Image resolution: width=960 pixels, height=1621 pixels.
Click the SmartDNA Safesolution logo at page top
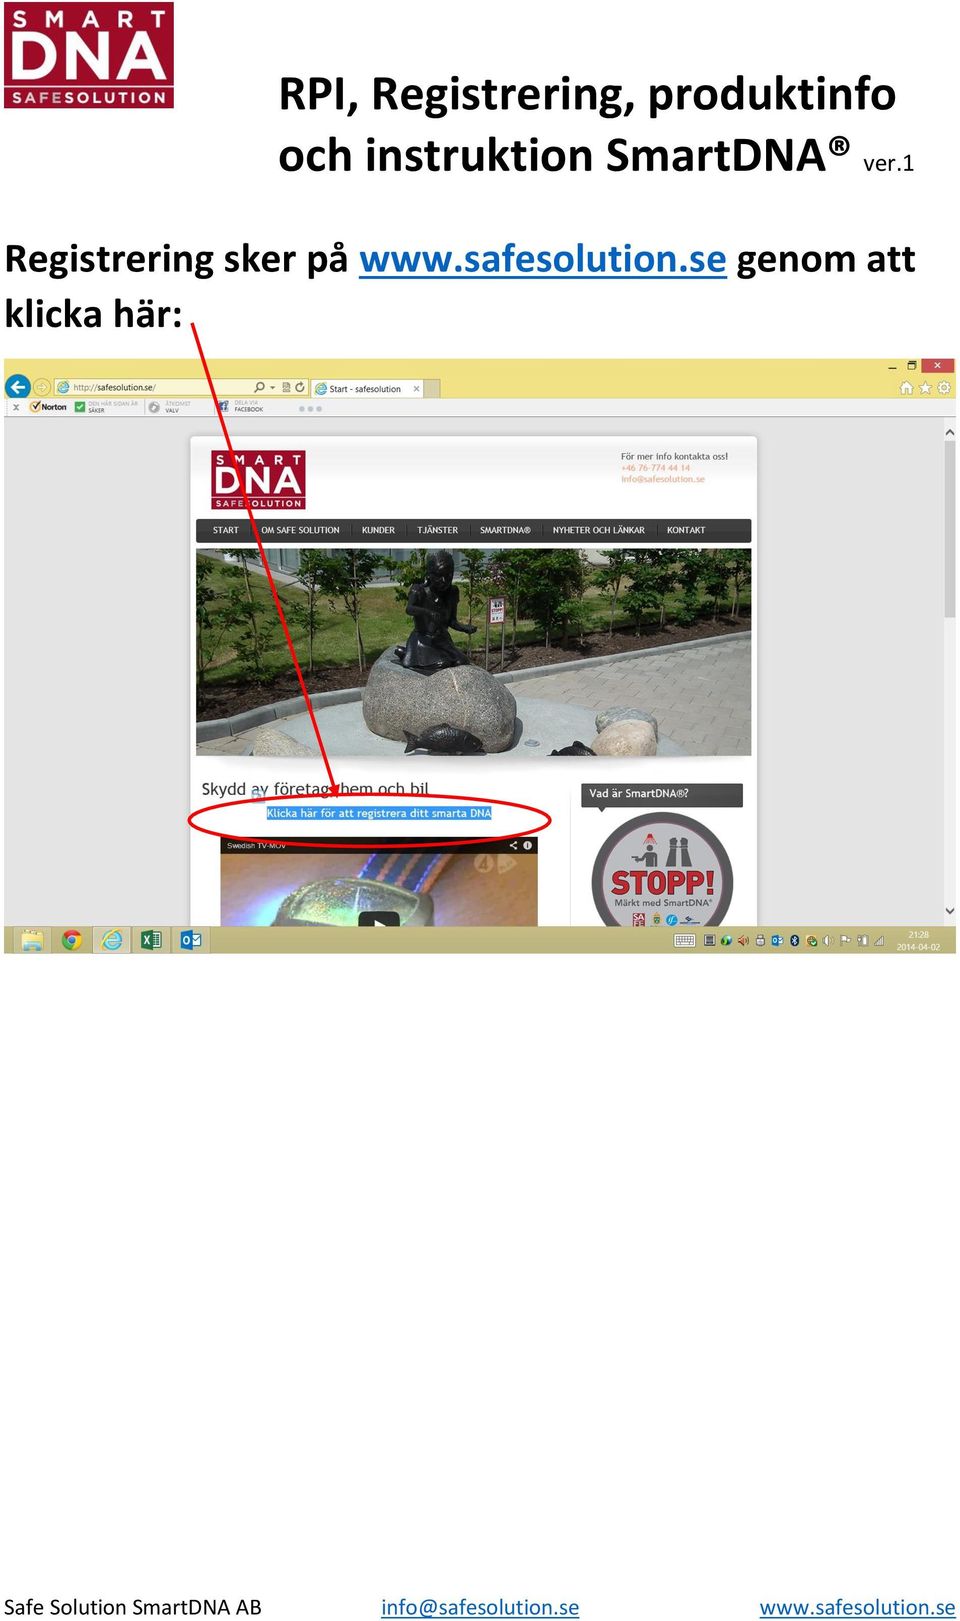click(89, 55)
